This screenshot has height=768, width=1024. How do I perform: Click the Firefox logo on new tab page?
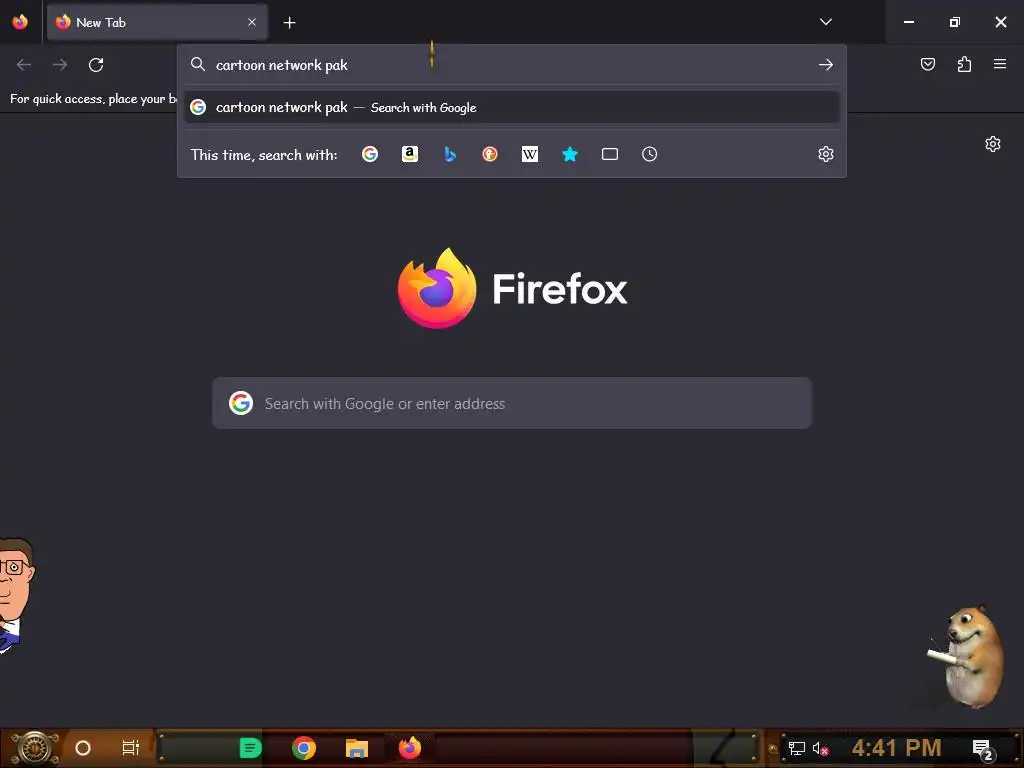(x=513, y=288)
